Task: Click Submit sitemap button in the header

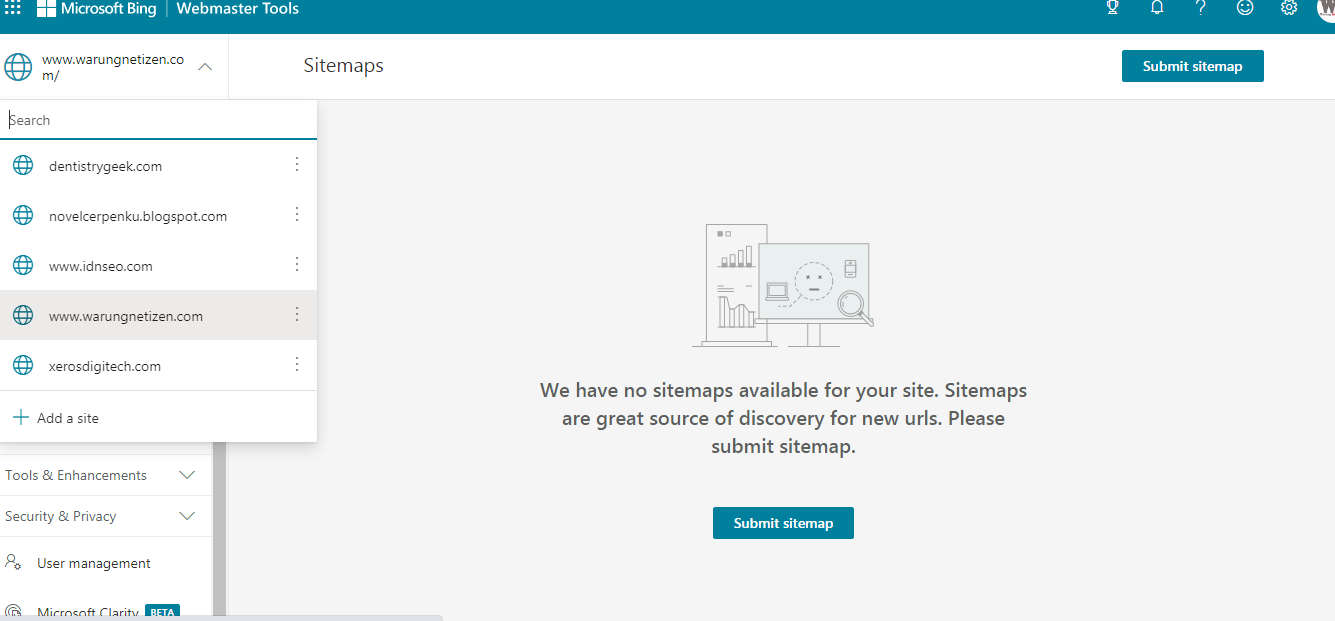Action: (1193, 66)
